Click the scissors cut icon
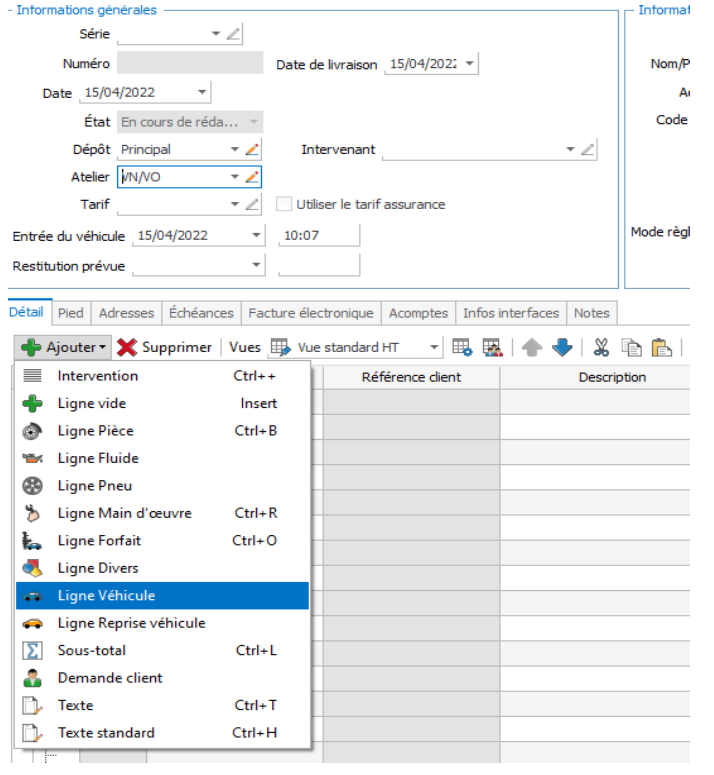This screenshot has height=775, width=714. (601, 347)
